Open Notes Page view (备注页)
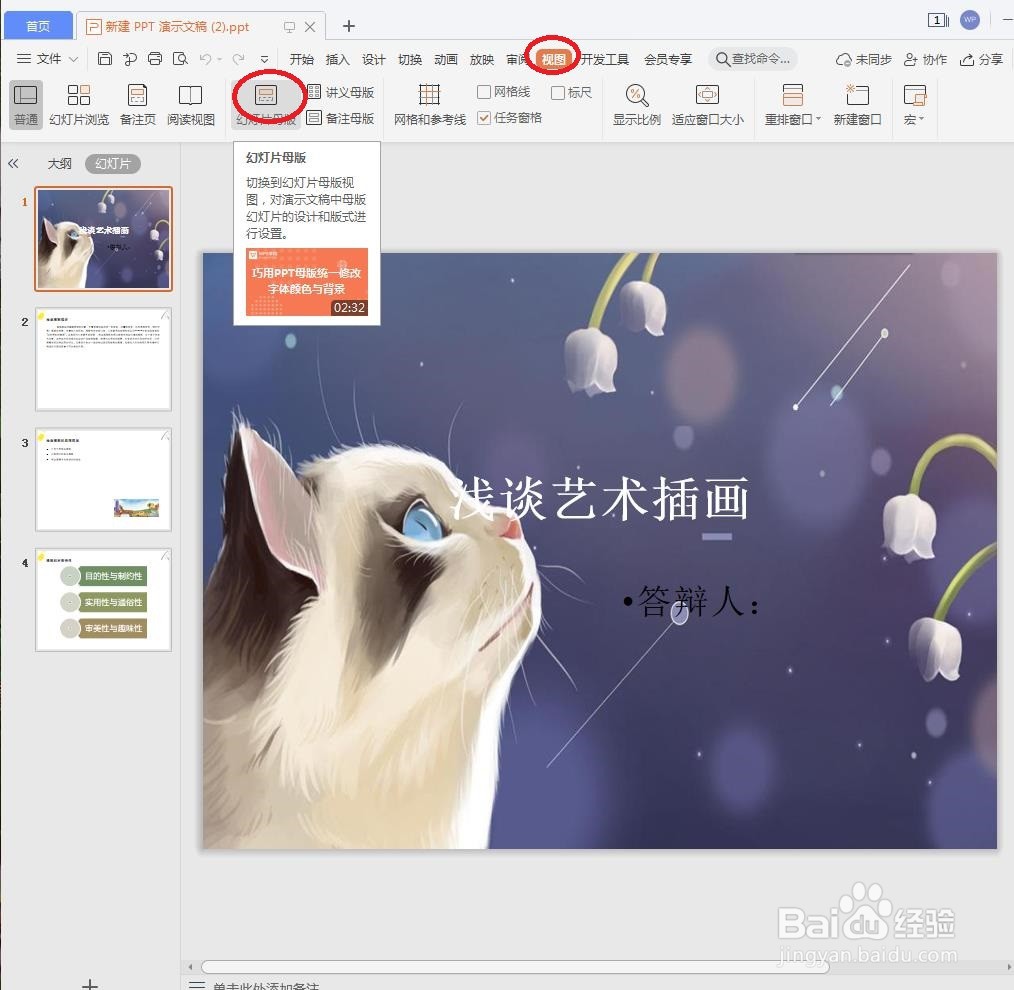The height and width of the screenshot is (990, 1014). [138, 104]
